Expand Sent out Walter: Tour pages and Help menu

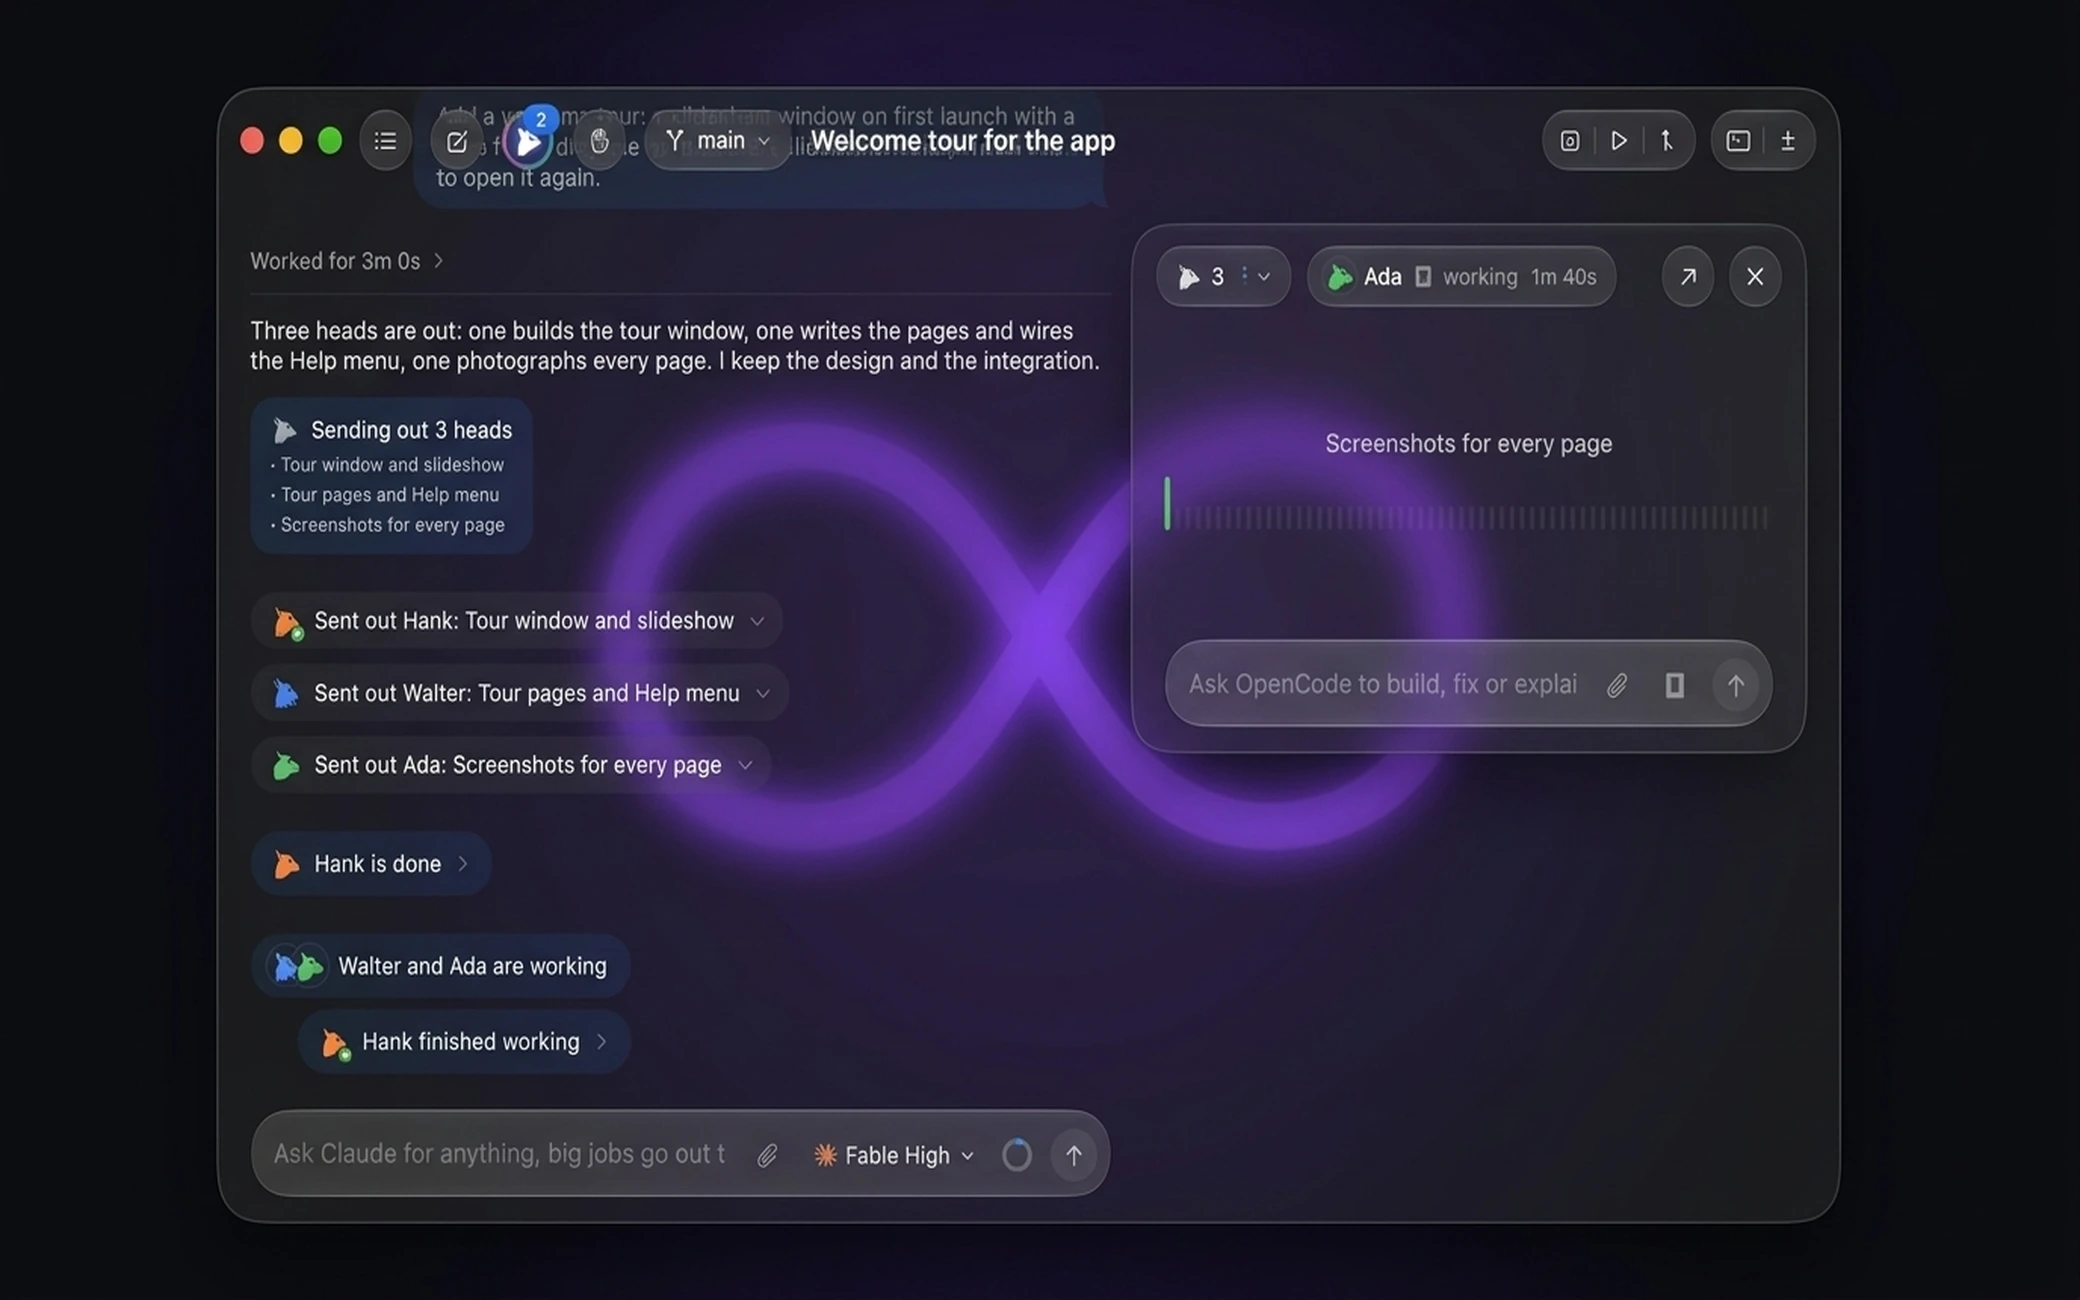coord(520,693)
